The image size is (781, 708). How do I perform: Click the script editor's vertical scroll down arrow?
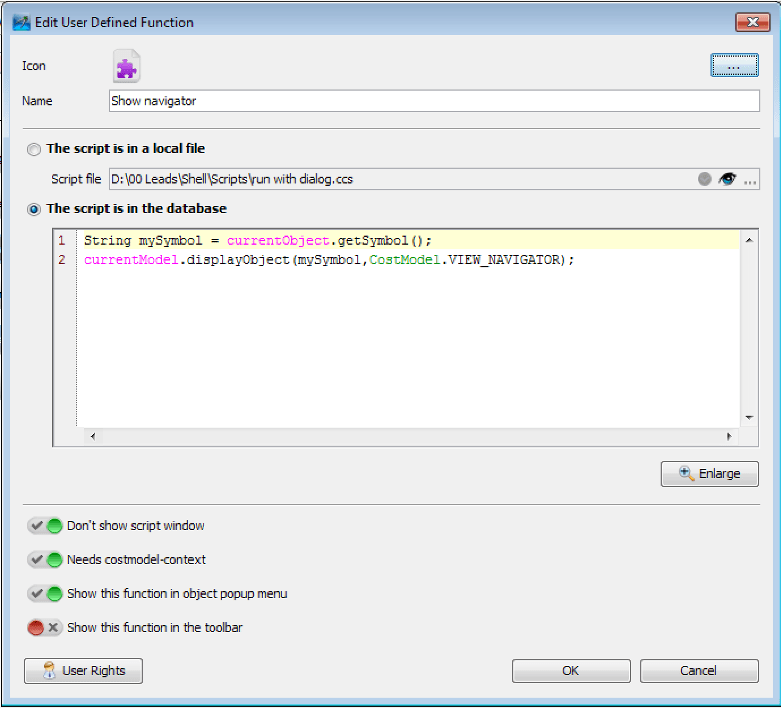click(x=749, y=418)
